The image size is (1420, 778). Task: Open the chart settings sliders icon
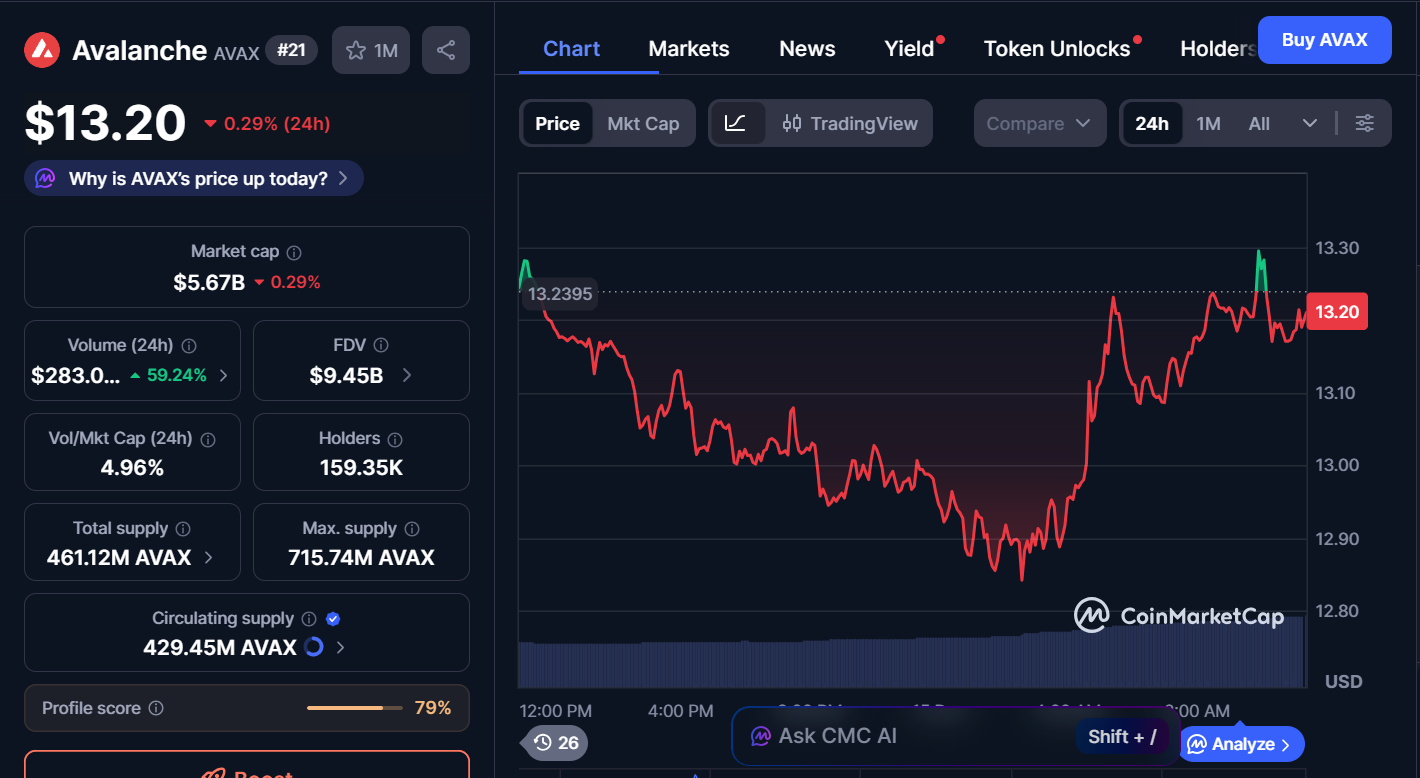(x=1365, y=122)
